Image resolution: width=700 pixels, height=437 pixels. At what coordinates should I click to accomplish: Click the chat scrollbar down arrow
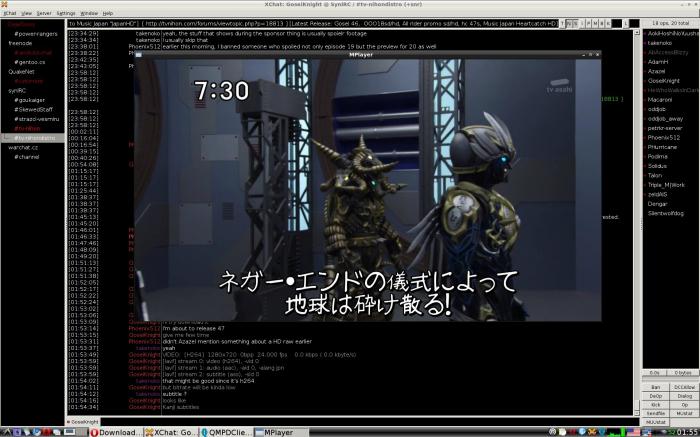tap(637, 412)
